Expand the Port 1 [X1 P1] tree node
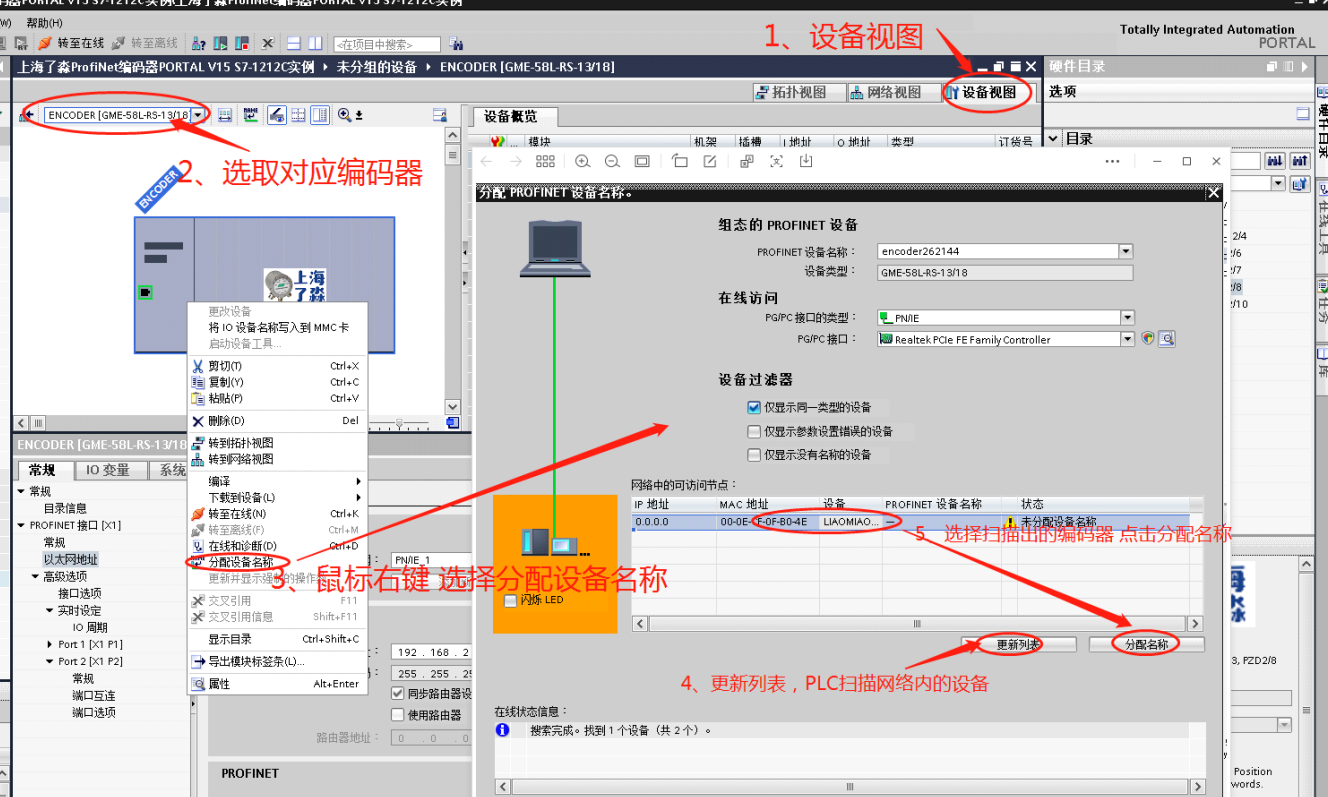Screen dimensions: 1328x797 point(50,644)
